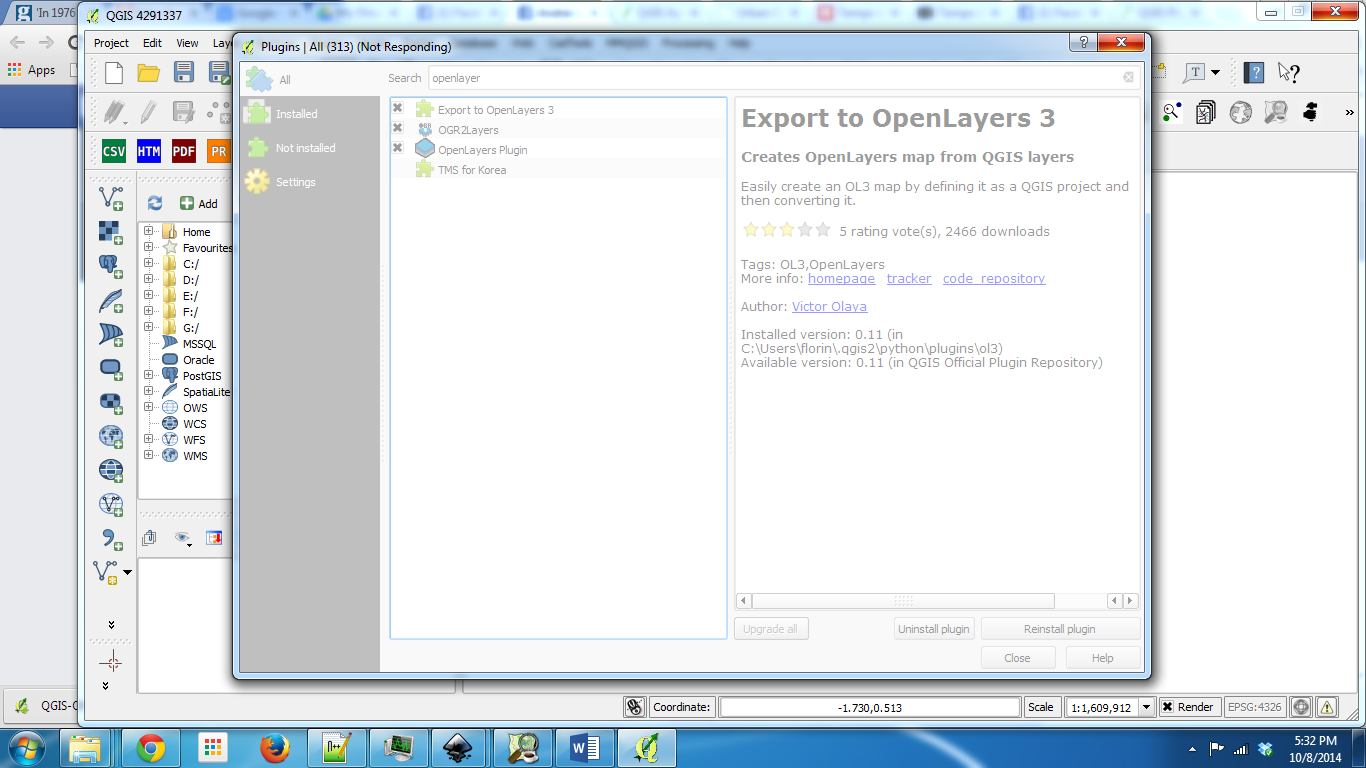The image size is (1366, 768).
Task: Click the Add Delimited Text Layer comma icon
Action: pyautogui.click(x=111, y=539)
